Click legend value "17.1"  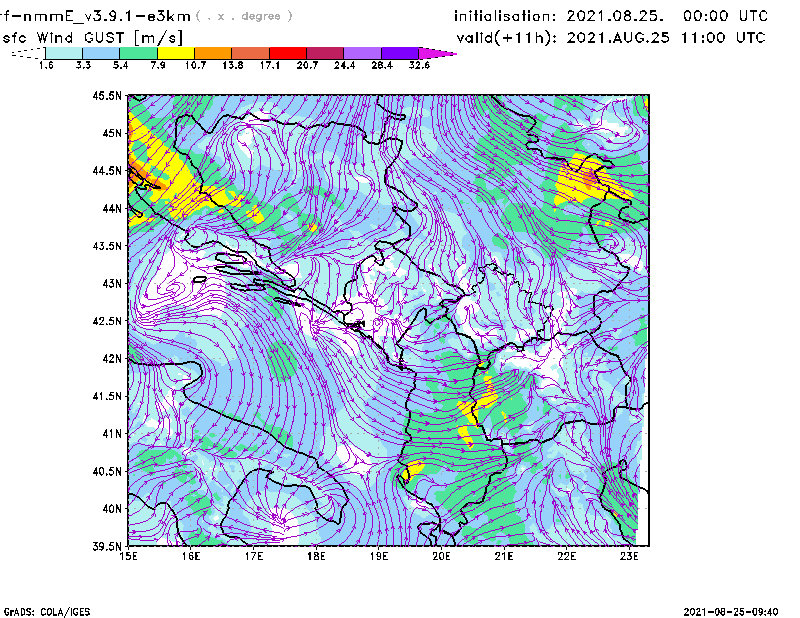270,65
